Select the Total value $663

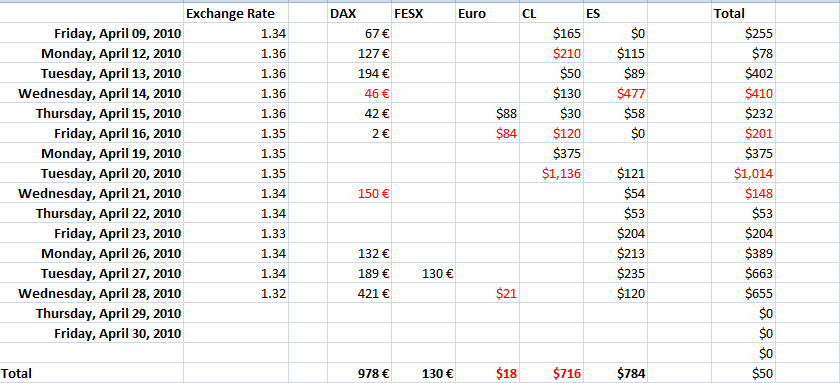744,274
